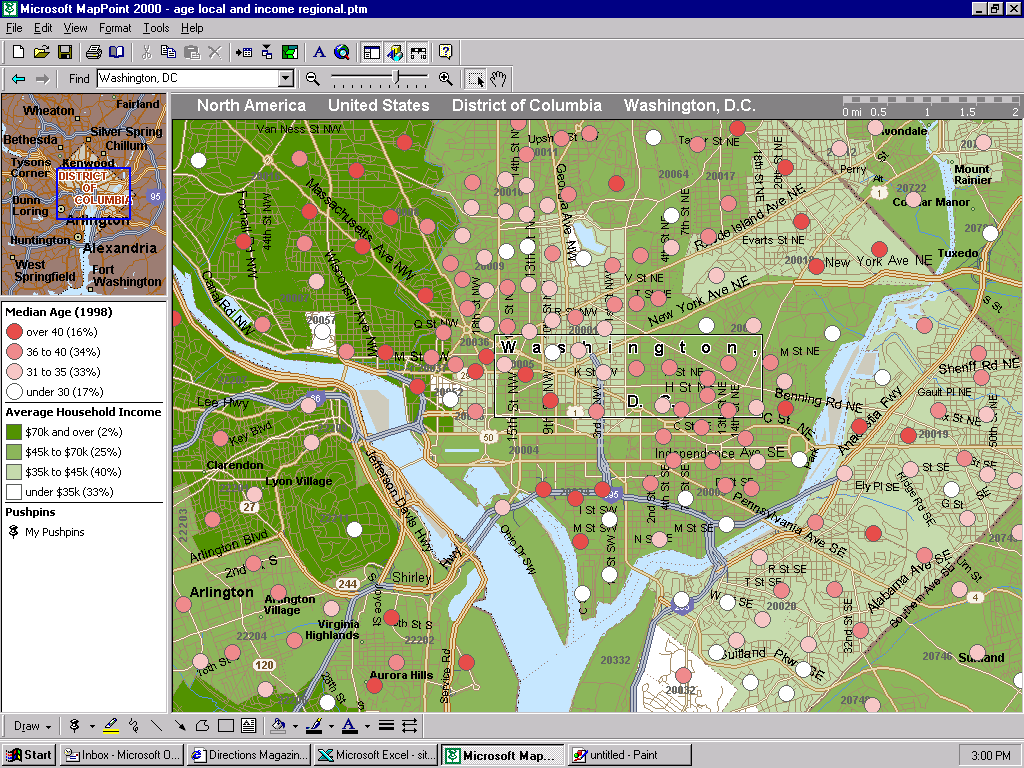Click the Help question mark icon
Viewport: 1024px width, 768px height.
pos(445,52)
